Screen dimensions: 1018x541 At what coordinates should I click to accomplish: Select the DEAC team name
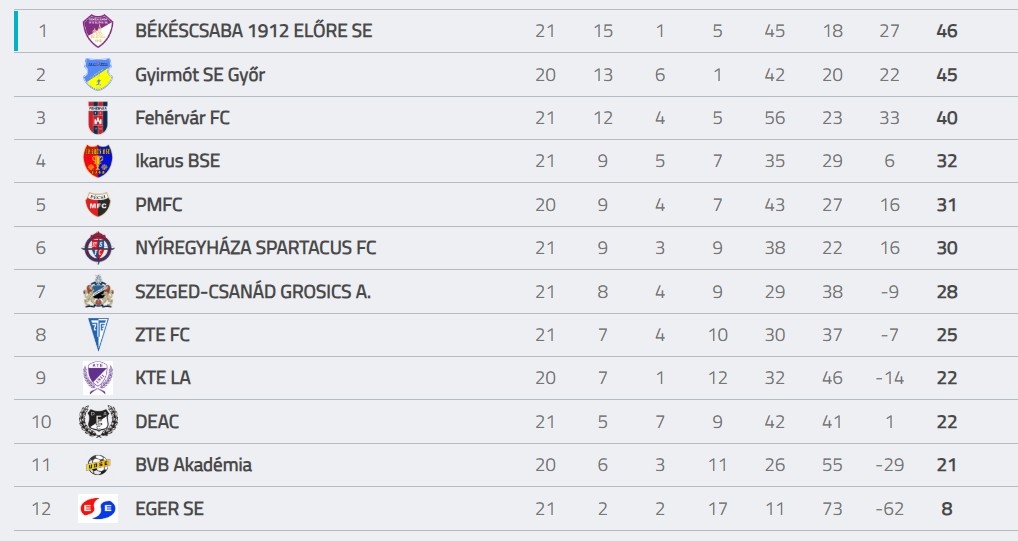coord(157,421)
